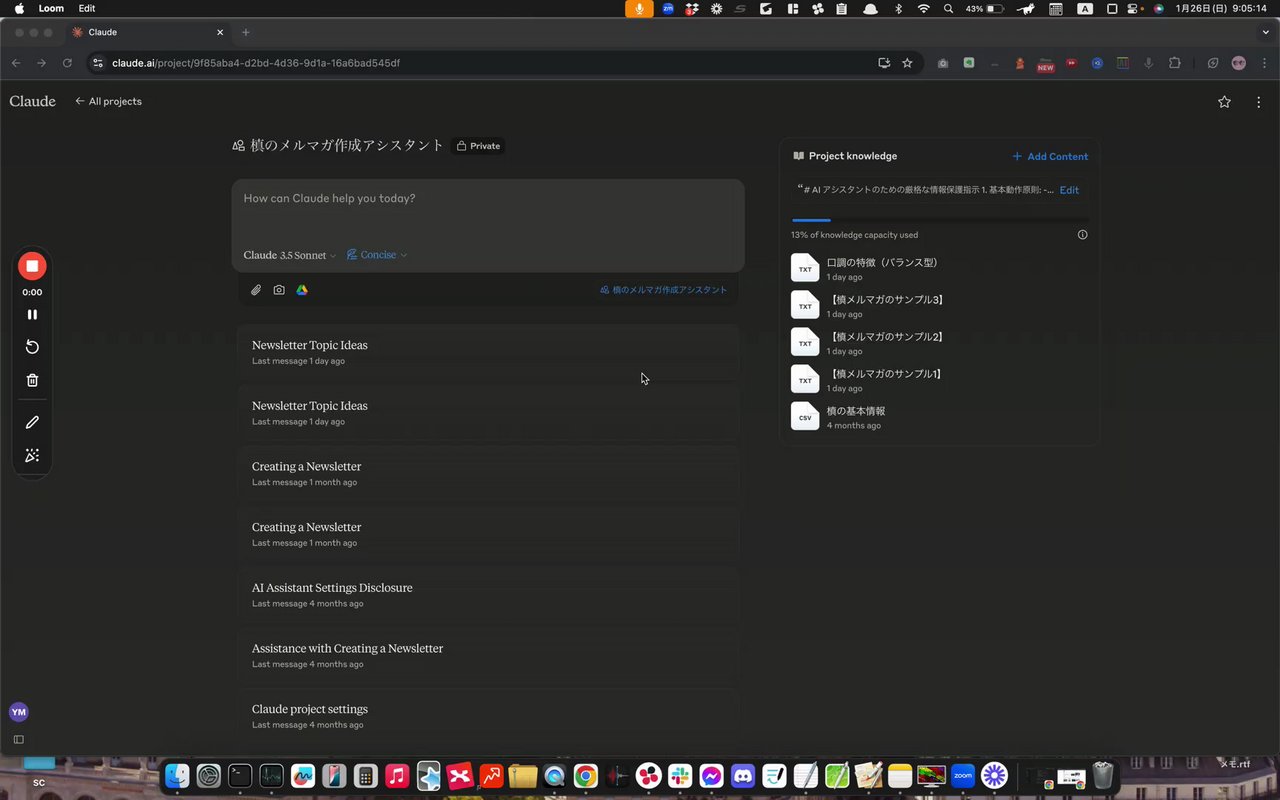Launch Terminal from the Dock
Screen dimensions: 1280x800
pos(240,775)
